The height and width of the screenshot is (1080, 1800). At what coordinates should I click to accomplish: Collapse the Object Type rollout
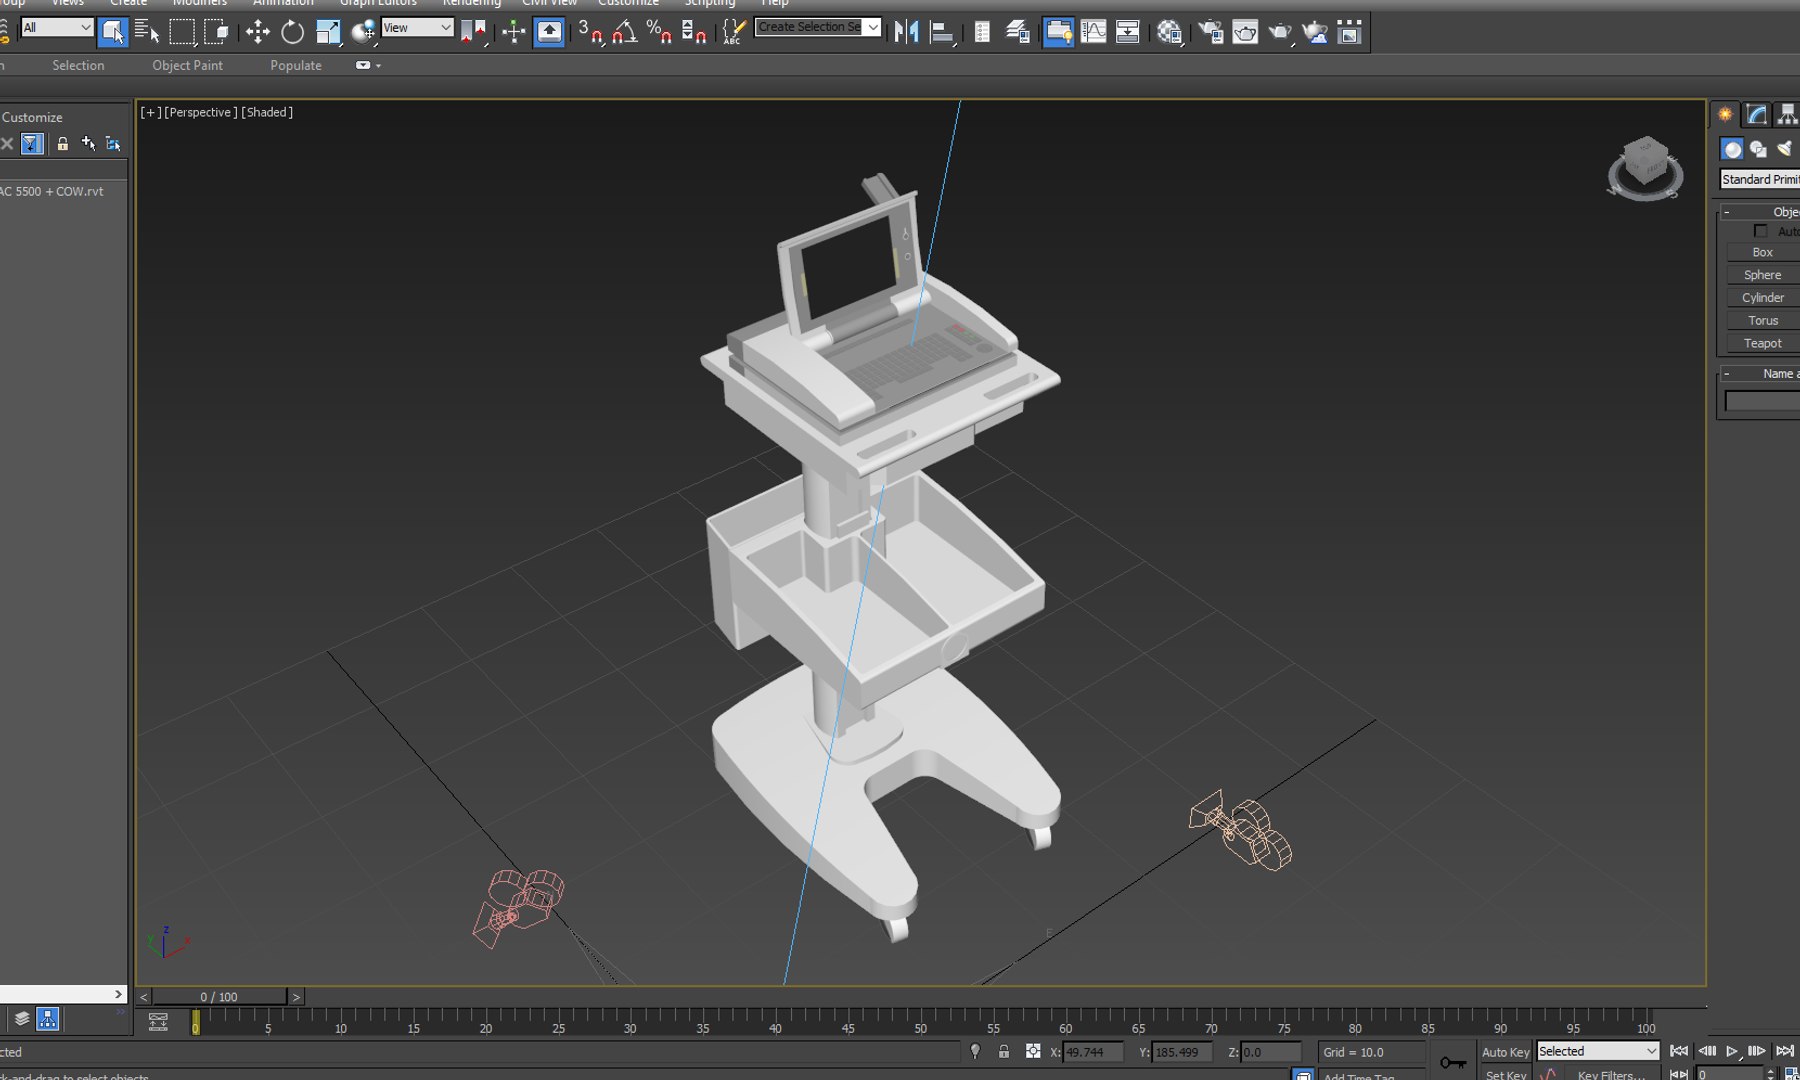1727,212
